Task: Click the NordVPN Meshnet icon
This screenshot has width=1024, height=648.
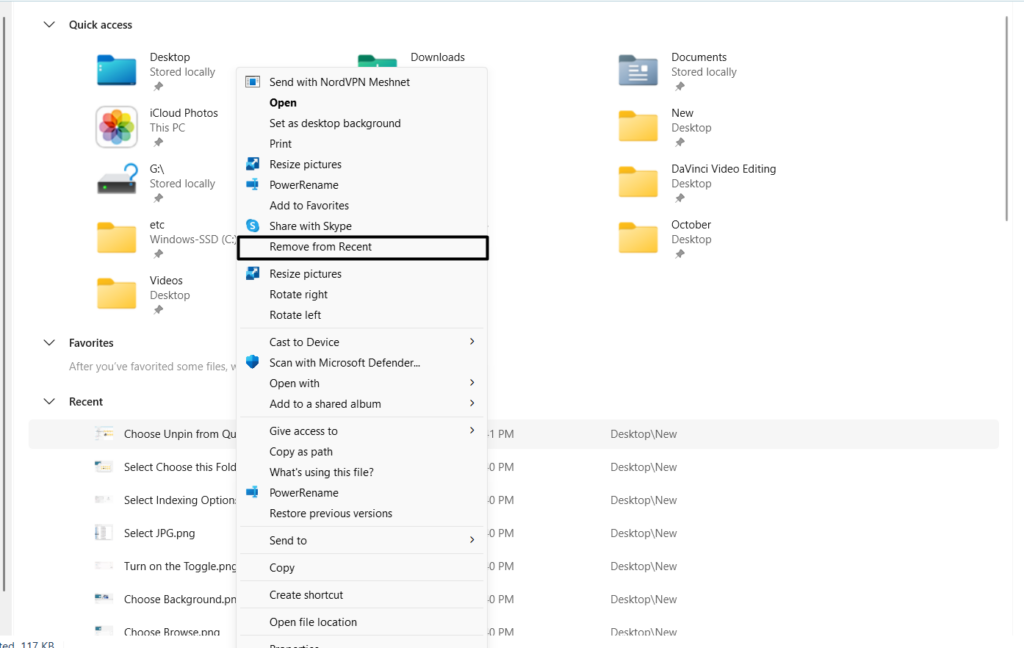Action: pos(253,82)
